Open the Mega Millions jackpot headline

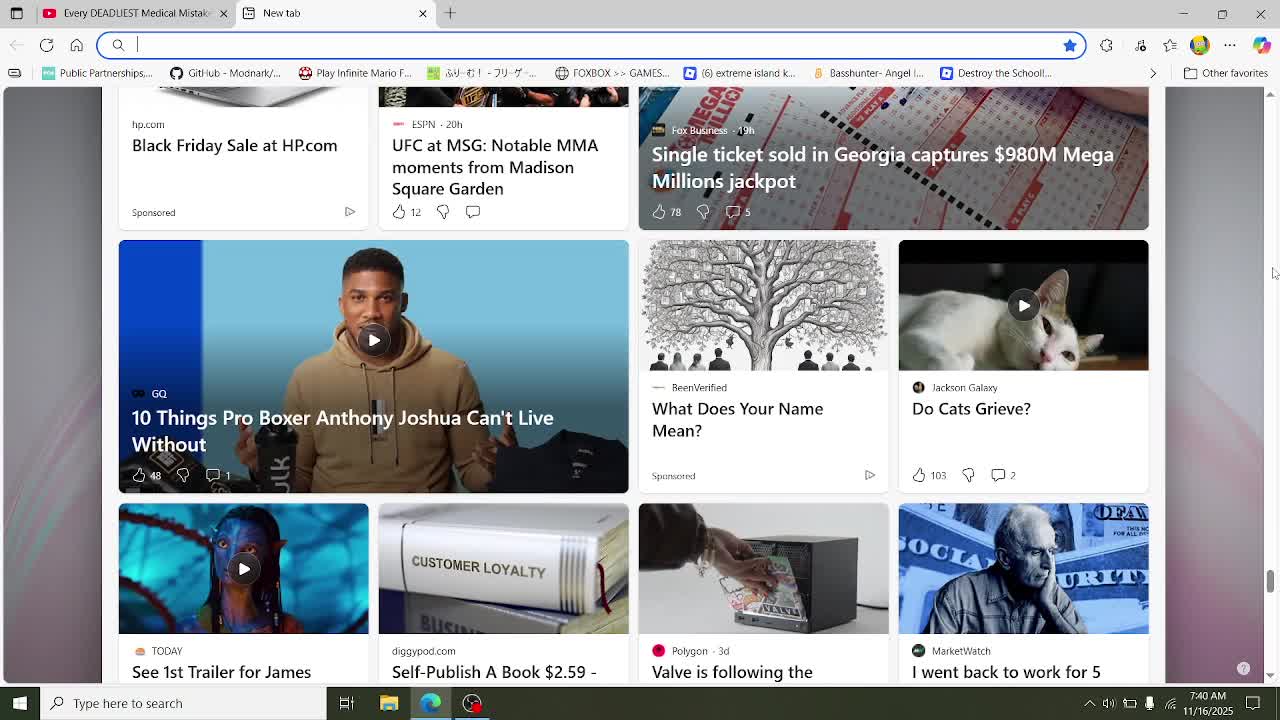[x=882, y=167]
